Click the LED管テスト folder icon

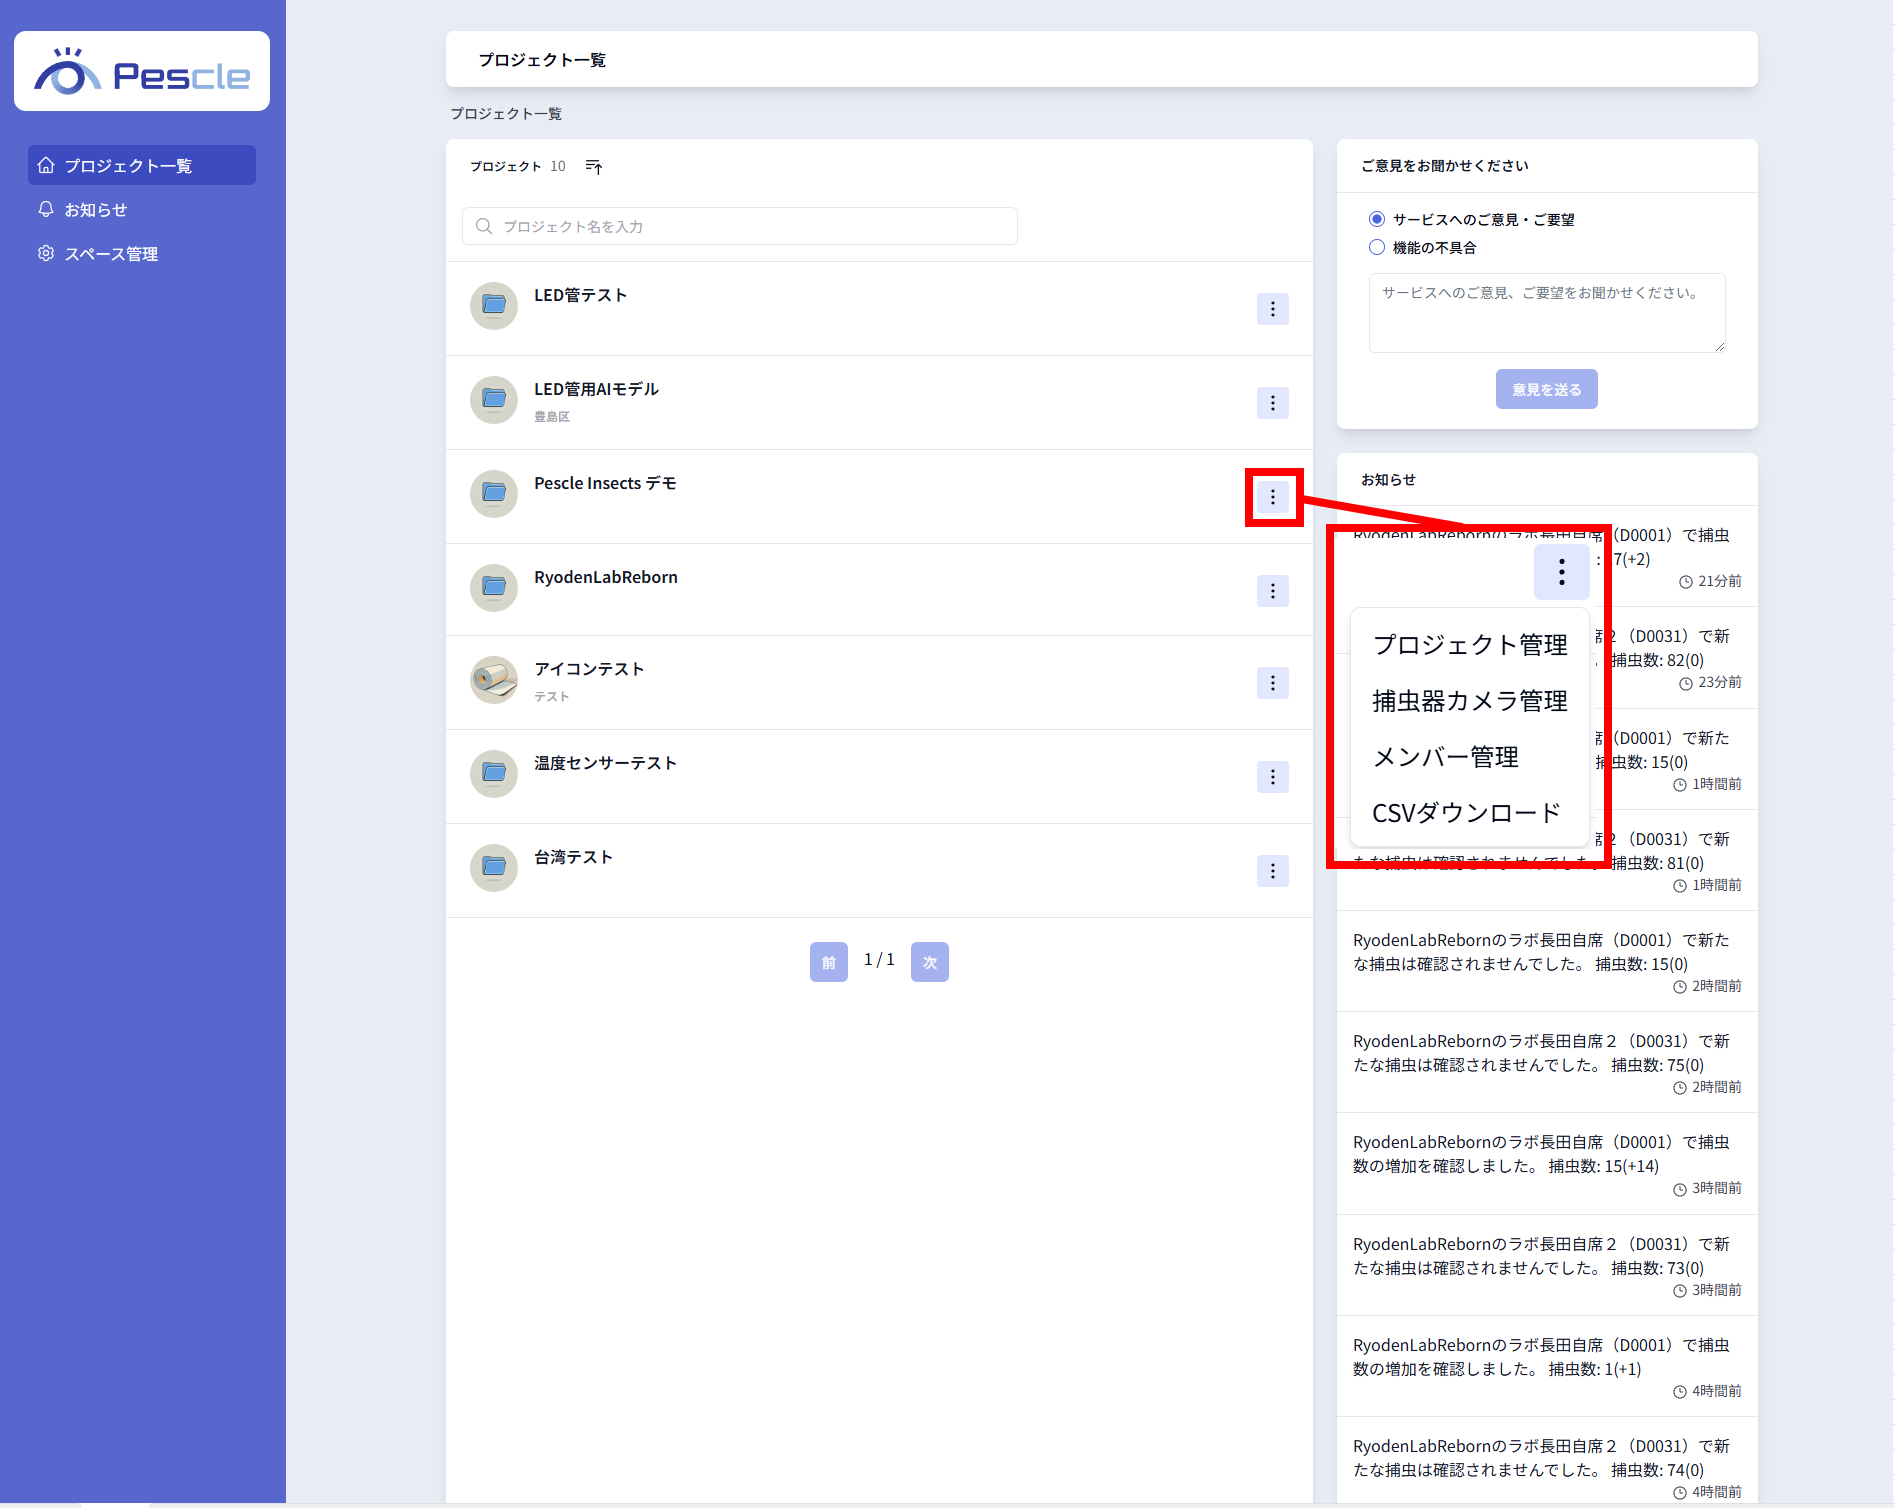494,306
